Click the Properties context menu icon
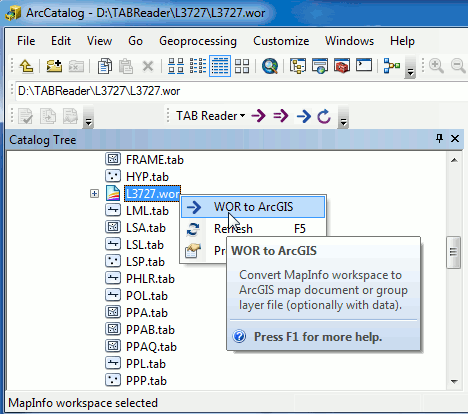The width and height of the screenshot is (468, 414). tap(193, 251)
